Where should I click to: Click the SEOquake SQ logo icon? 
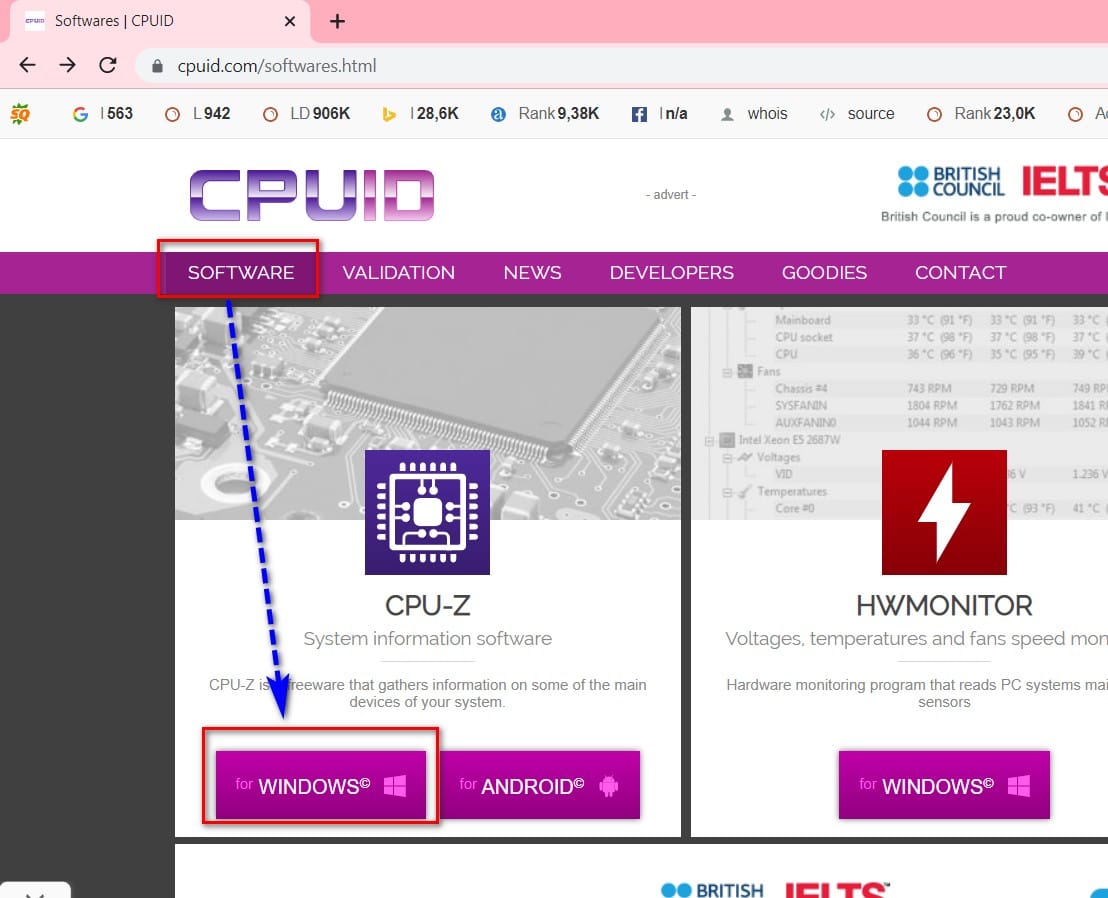pos(20,113)
